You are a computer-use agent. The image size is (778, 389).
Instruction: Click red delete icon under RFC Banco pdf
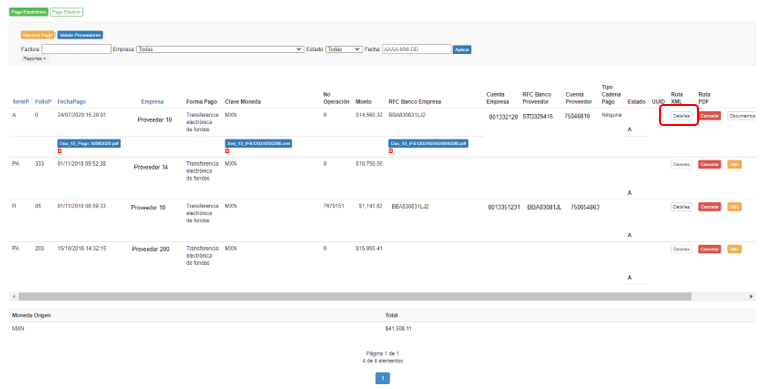point(390,151)
